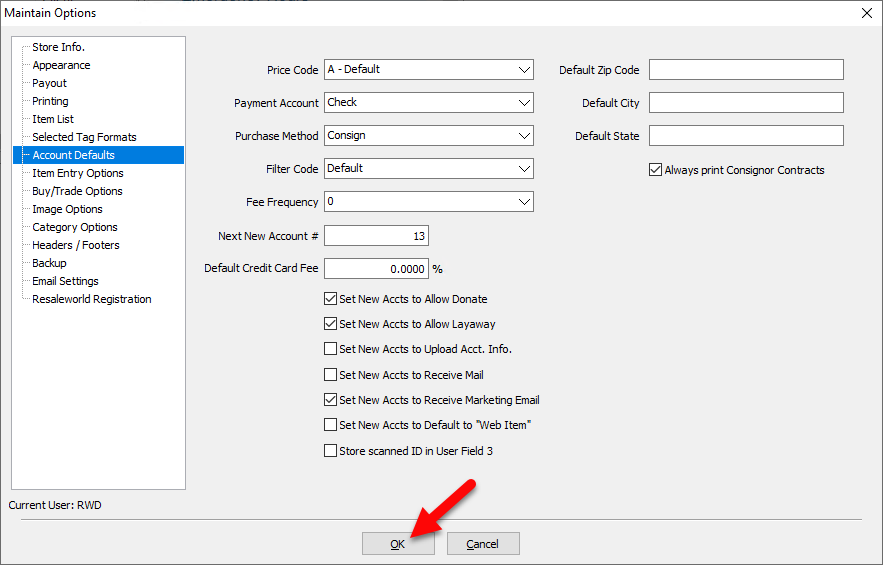Focus the Next New Account # field
Screen dimensions: 883x565
tap(376, 236)
